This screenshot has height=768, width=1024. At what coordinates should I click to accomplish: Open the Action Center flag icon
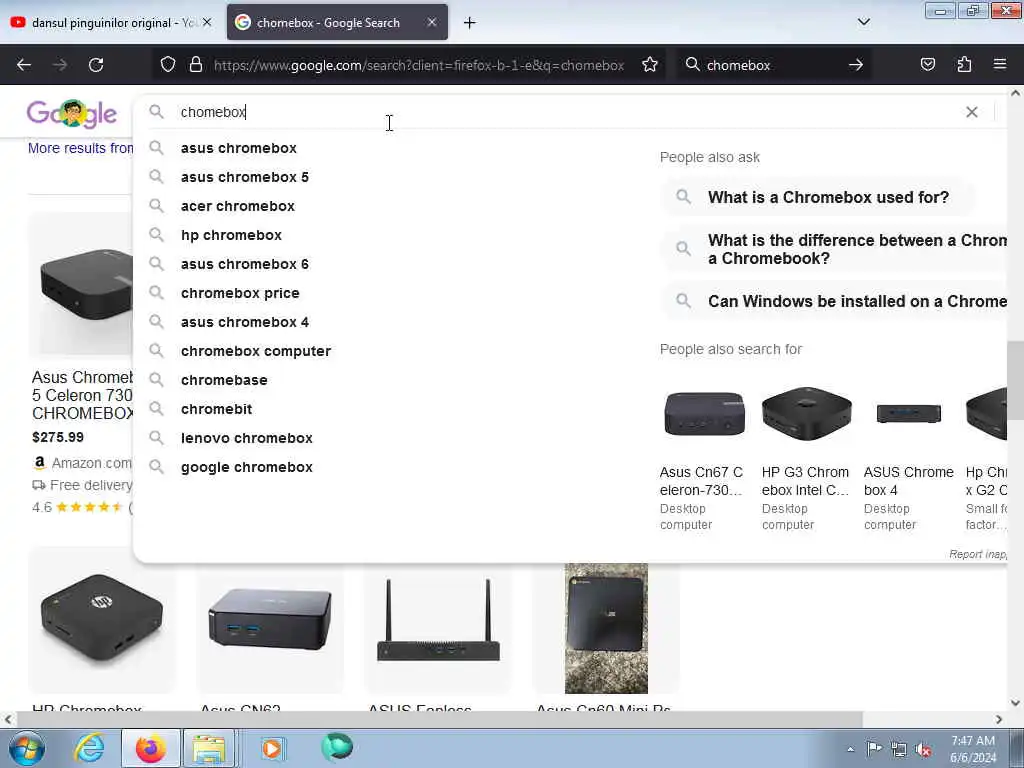pyautogui.click(x=874, y=748)
